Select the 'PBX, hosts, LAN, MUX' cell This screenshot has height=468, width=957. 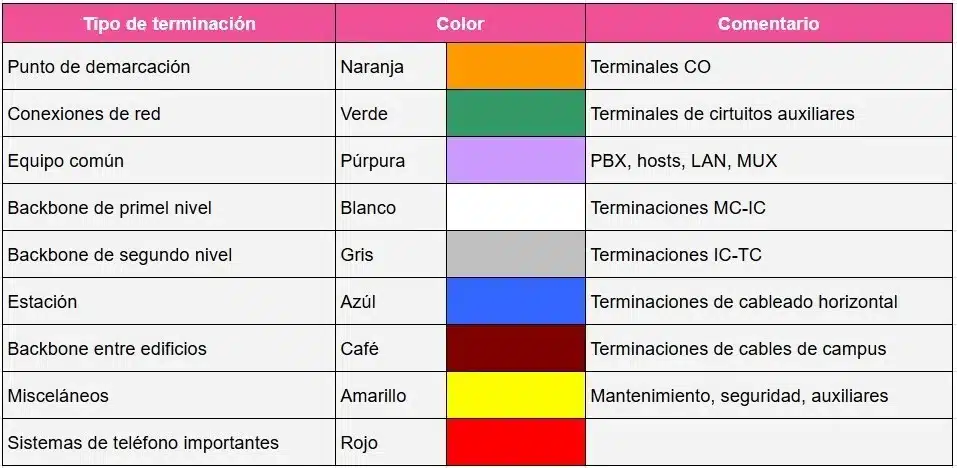684,160
